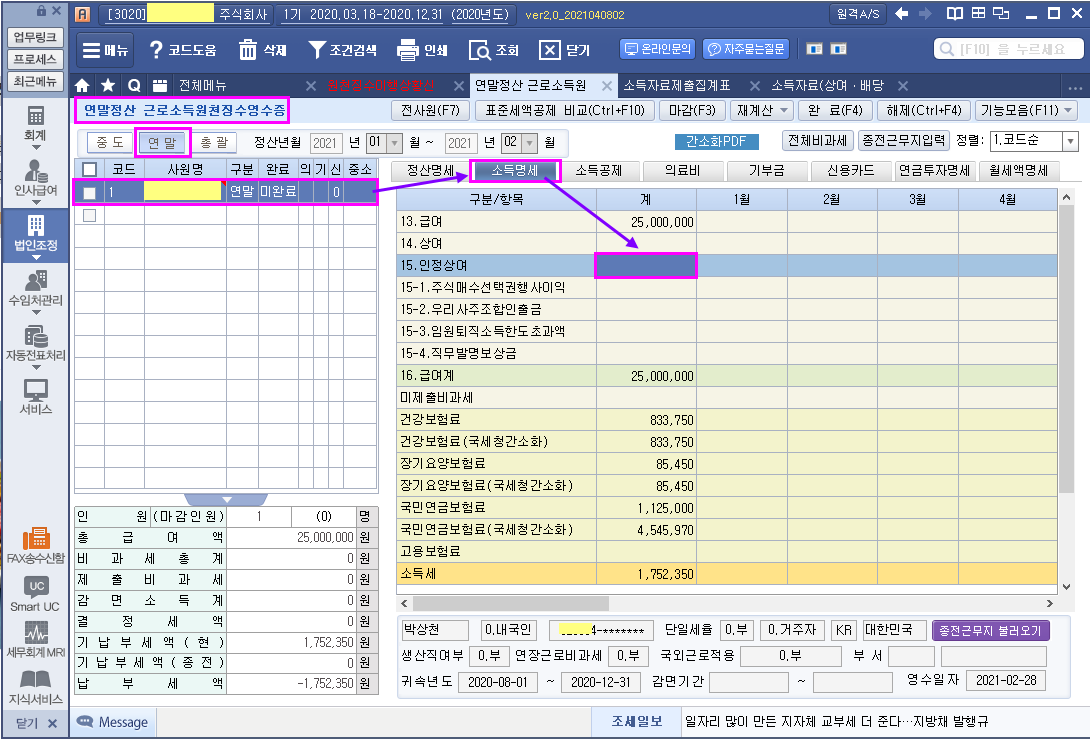1090x739 pixels.
Task: Tick the checkbox for employee code 1
Action: coord(90,192)
